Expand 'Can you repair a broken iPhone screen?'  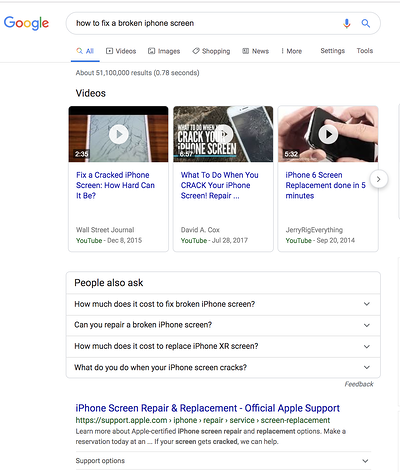(223, 325)
